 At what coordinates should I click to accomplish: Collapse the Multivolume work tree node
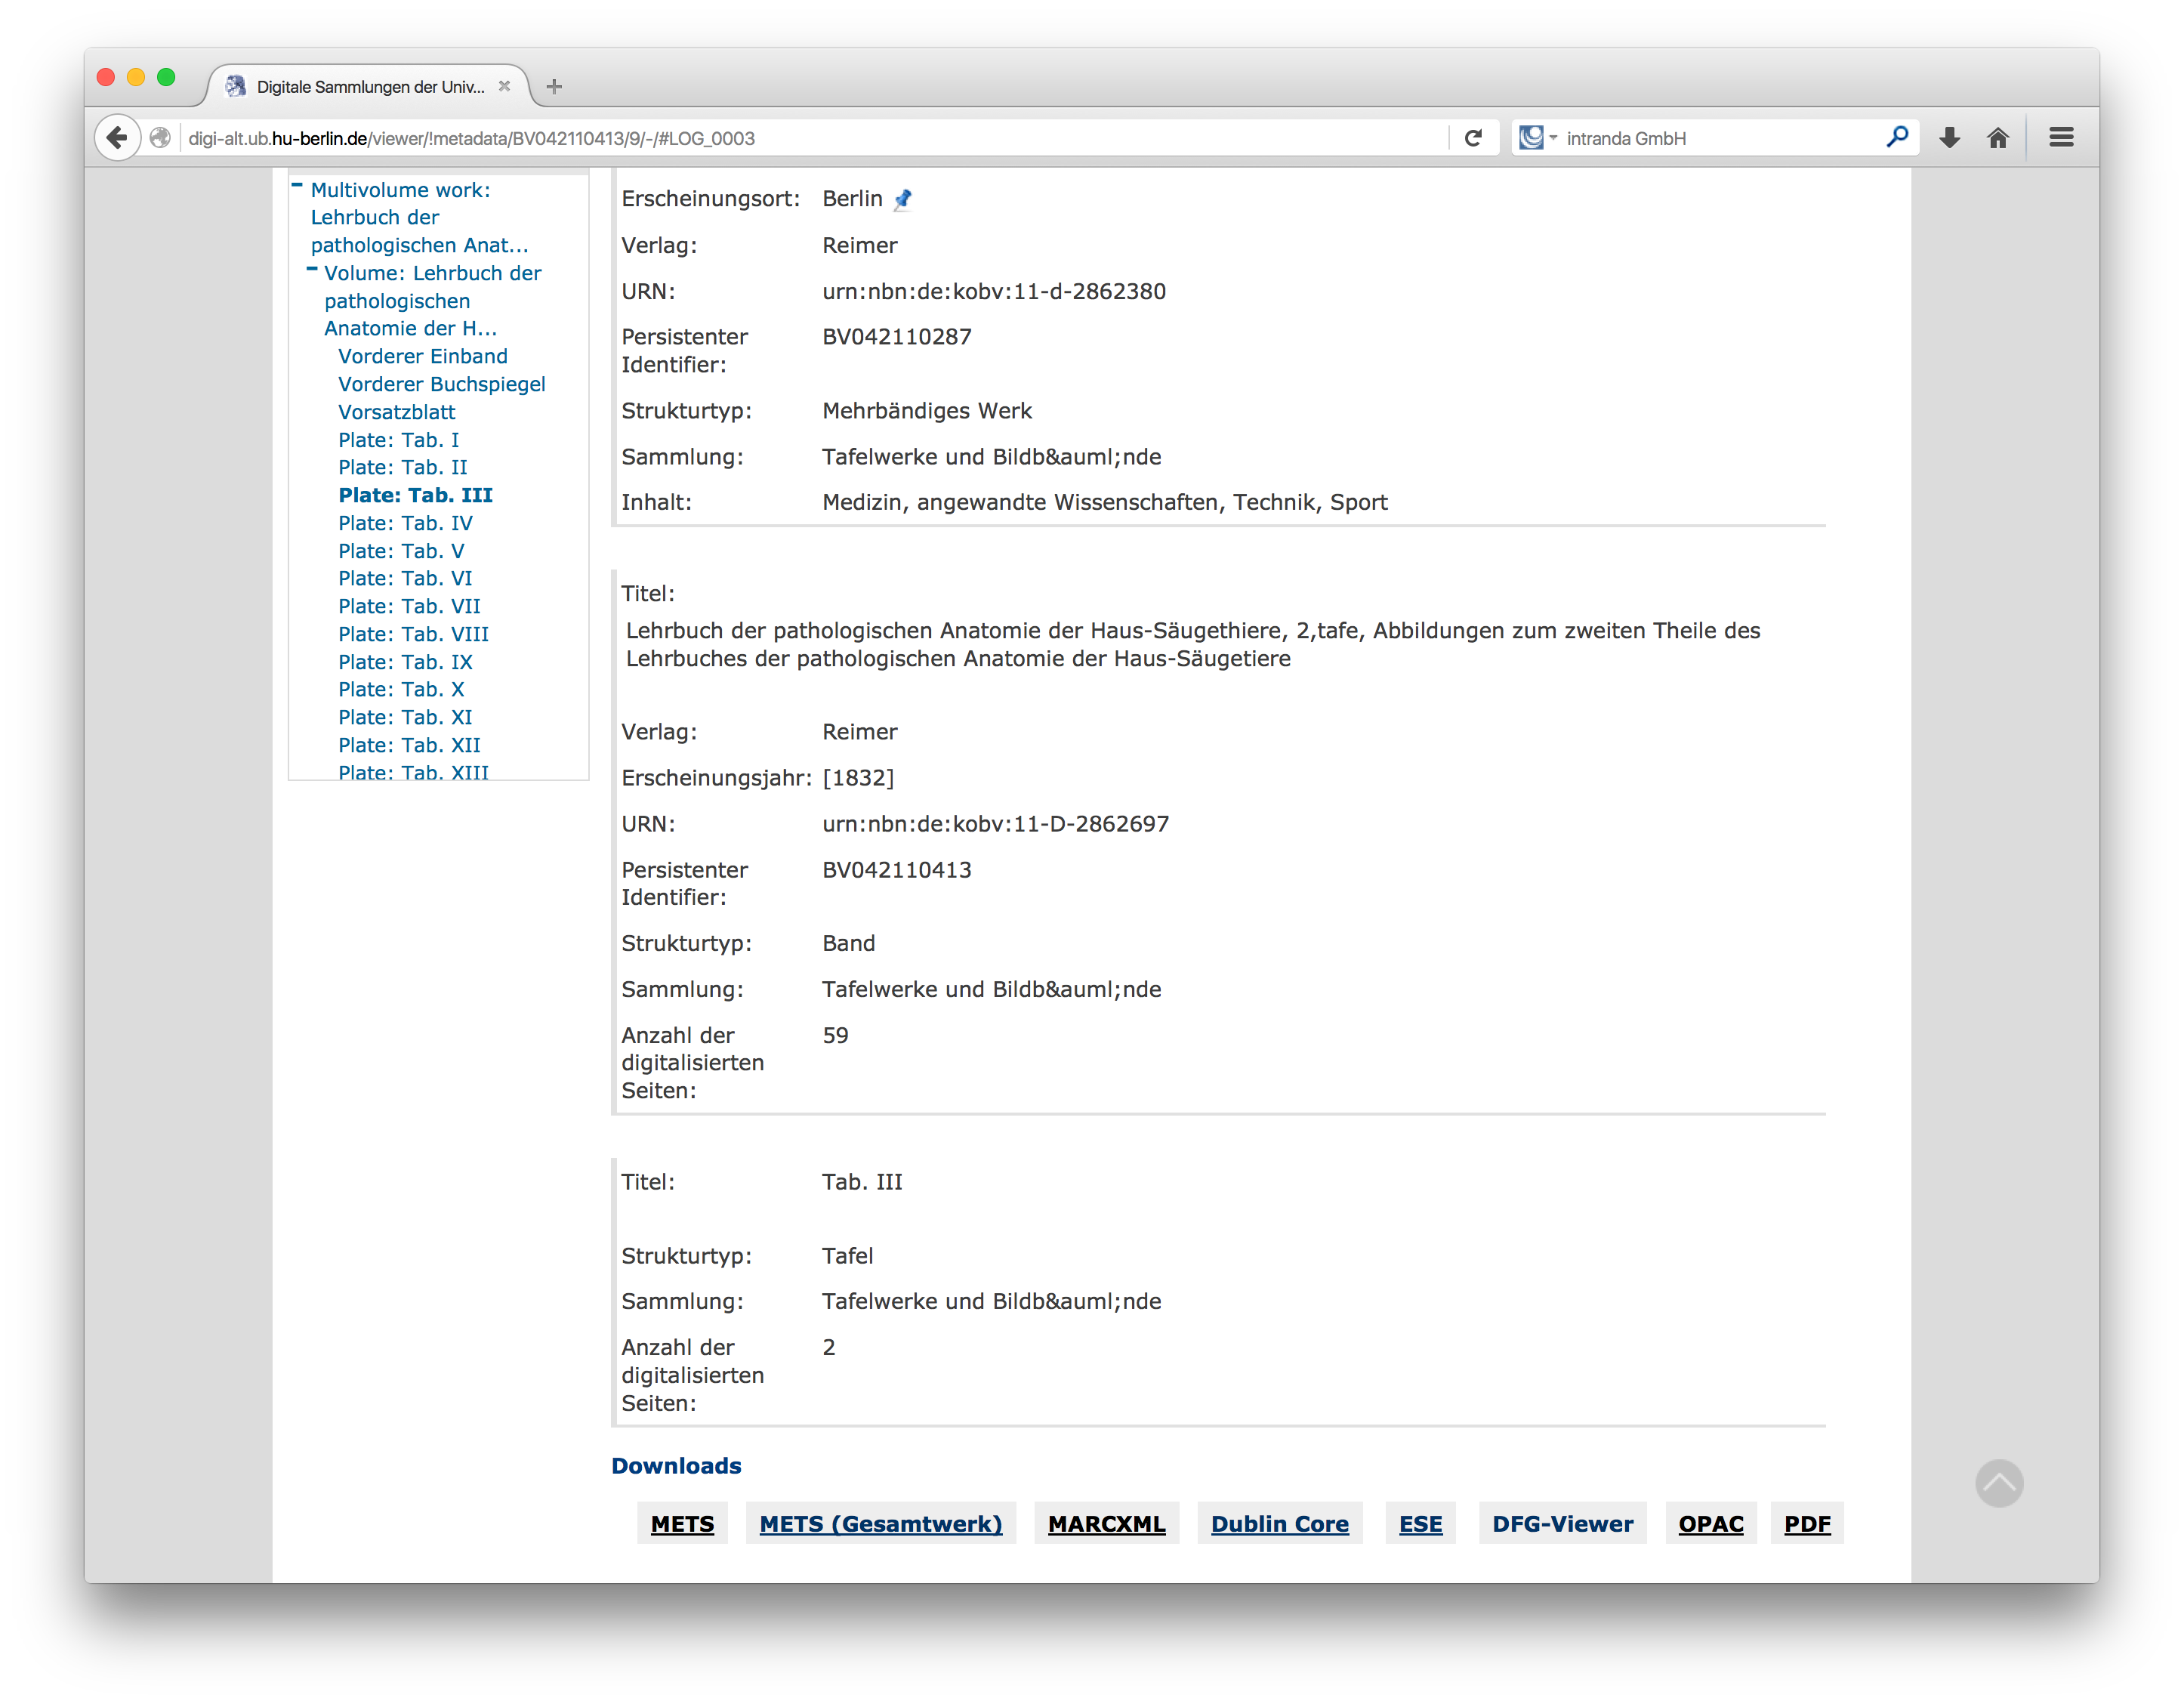point(297,185)
